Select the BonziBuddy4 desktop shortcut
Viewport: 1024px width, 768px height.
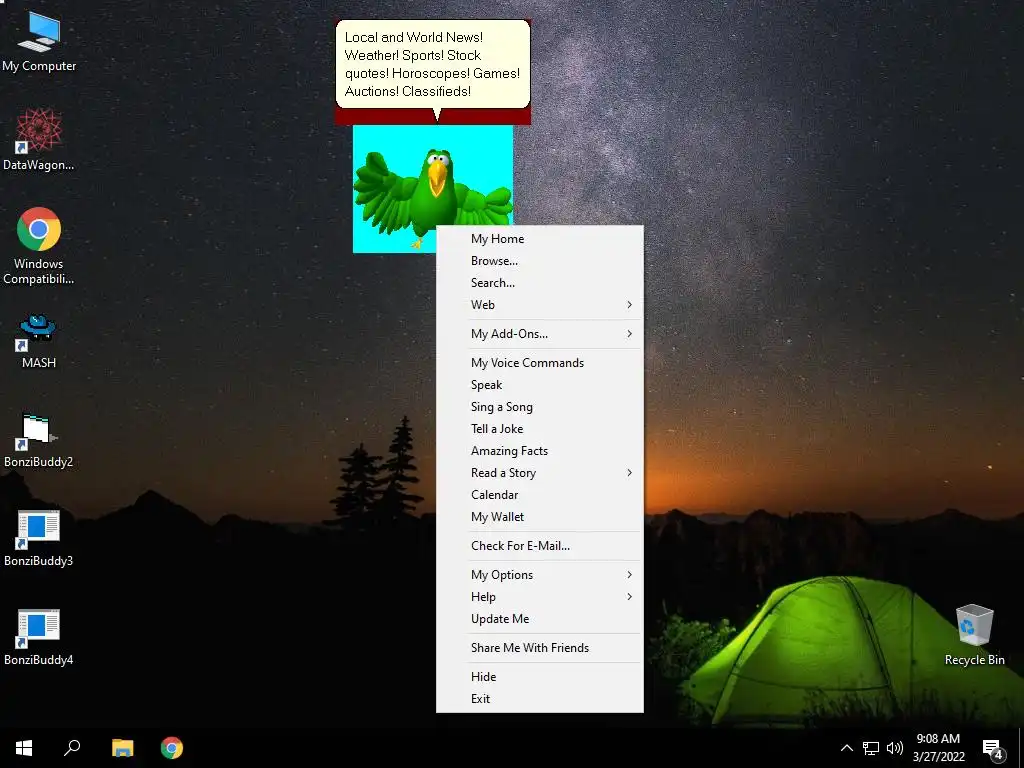pos(39,638)
